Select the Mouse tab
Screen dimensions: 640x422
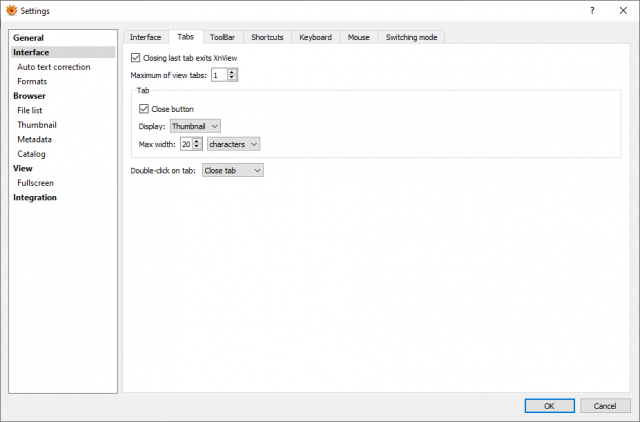pyautogui.click(x=359, y=37)
